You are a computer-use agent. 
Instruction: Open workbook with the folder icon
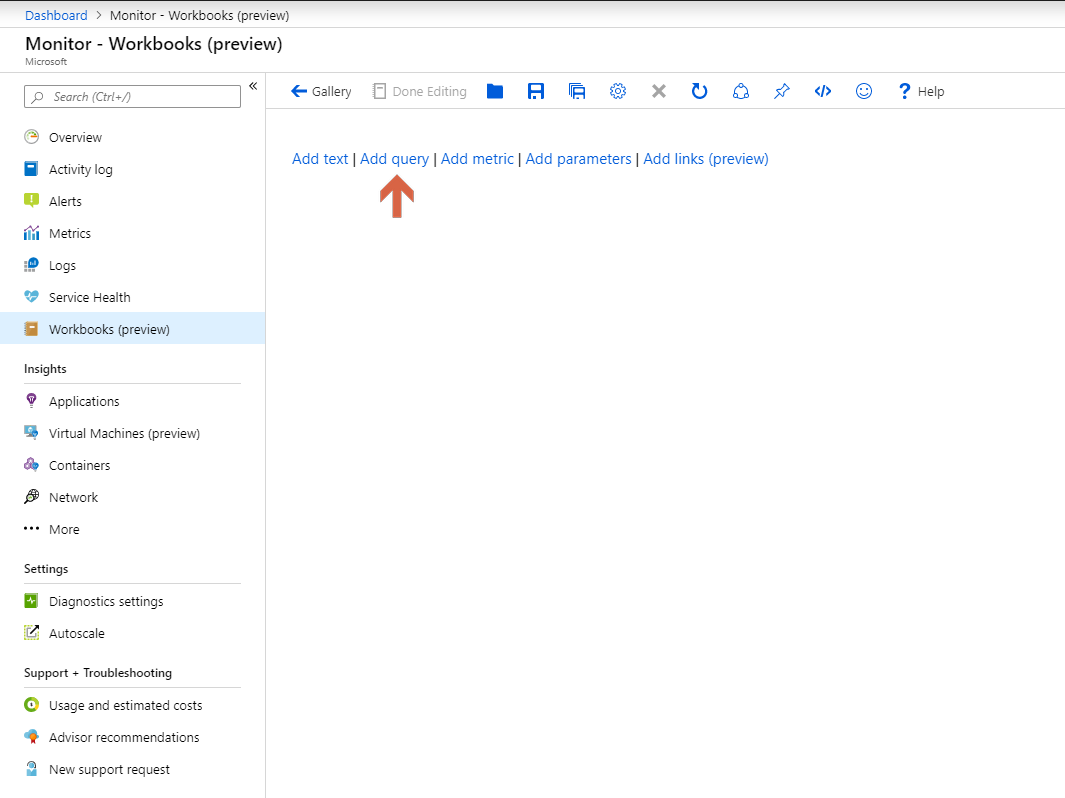[495, 91]
